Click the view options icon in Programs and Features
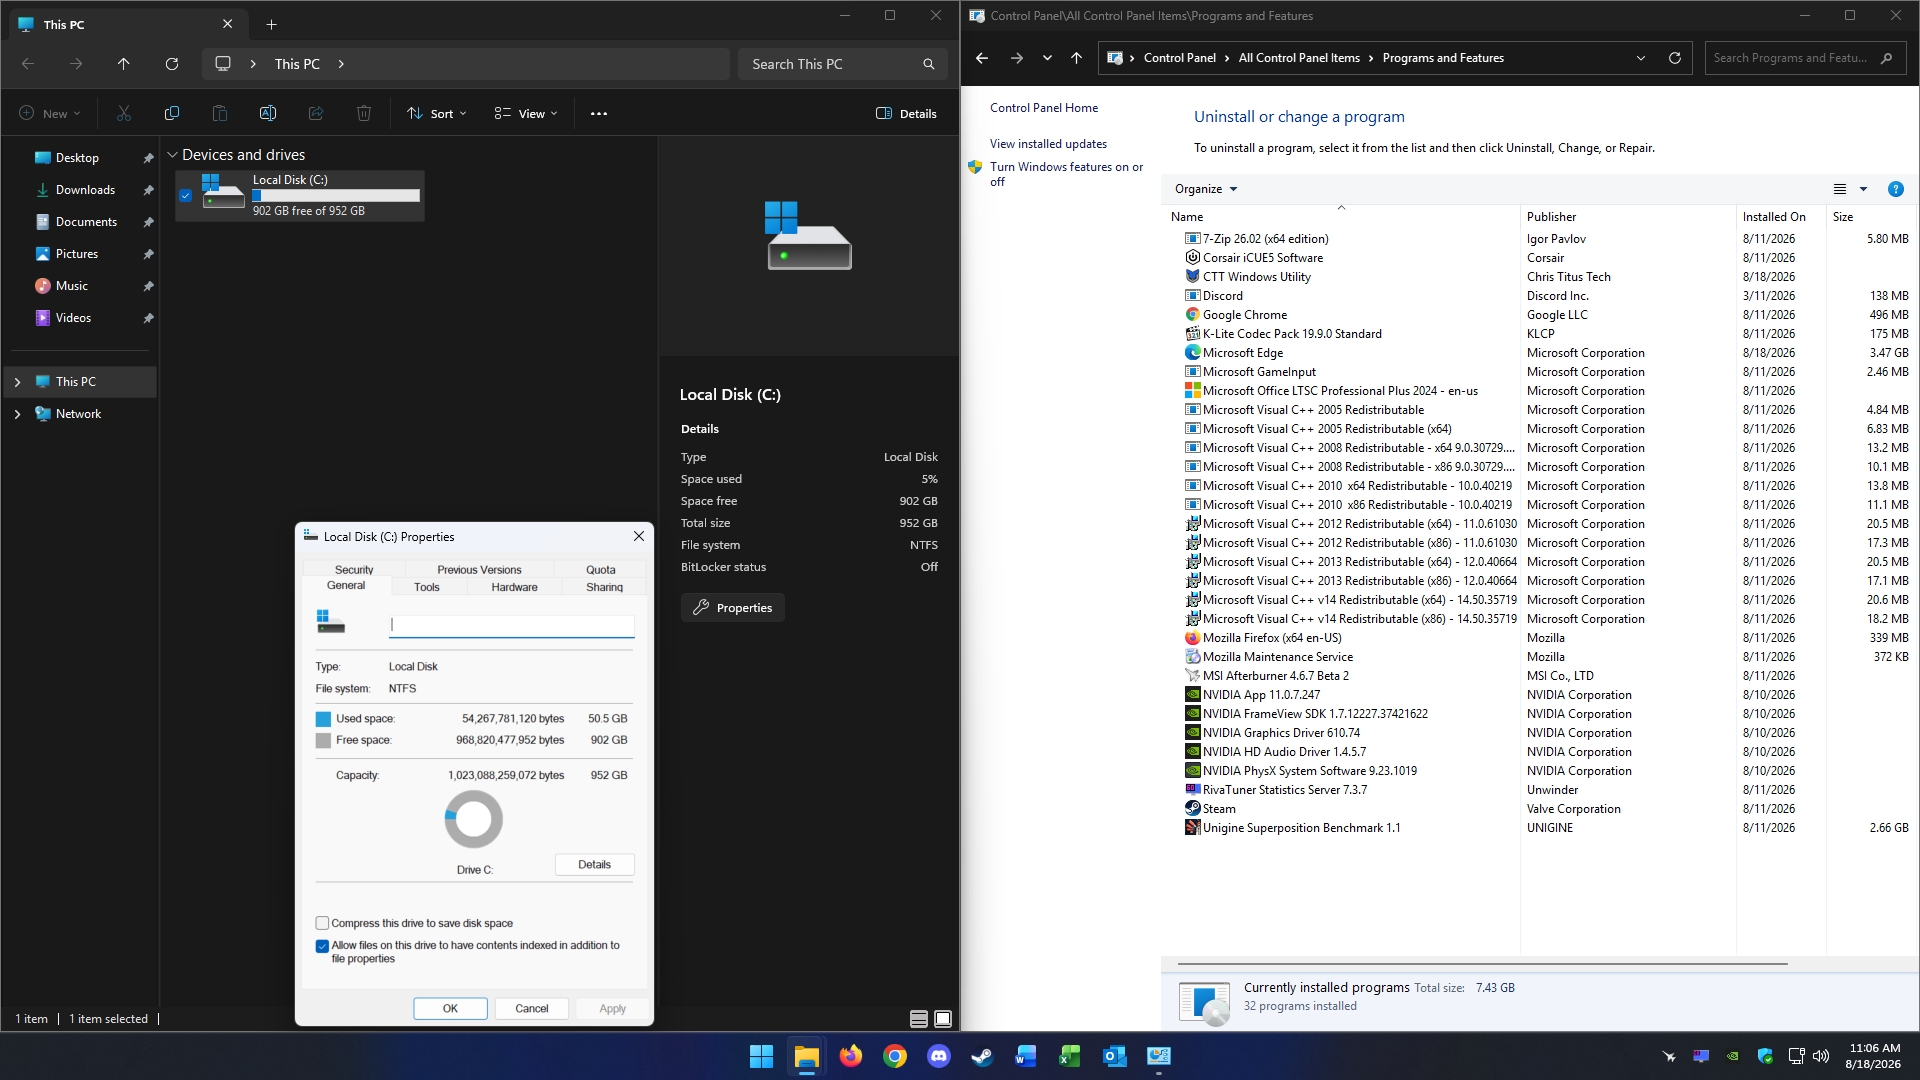The image size is (1920, 1080). [x=1840, y=189]
